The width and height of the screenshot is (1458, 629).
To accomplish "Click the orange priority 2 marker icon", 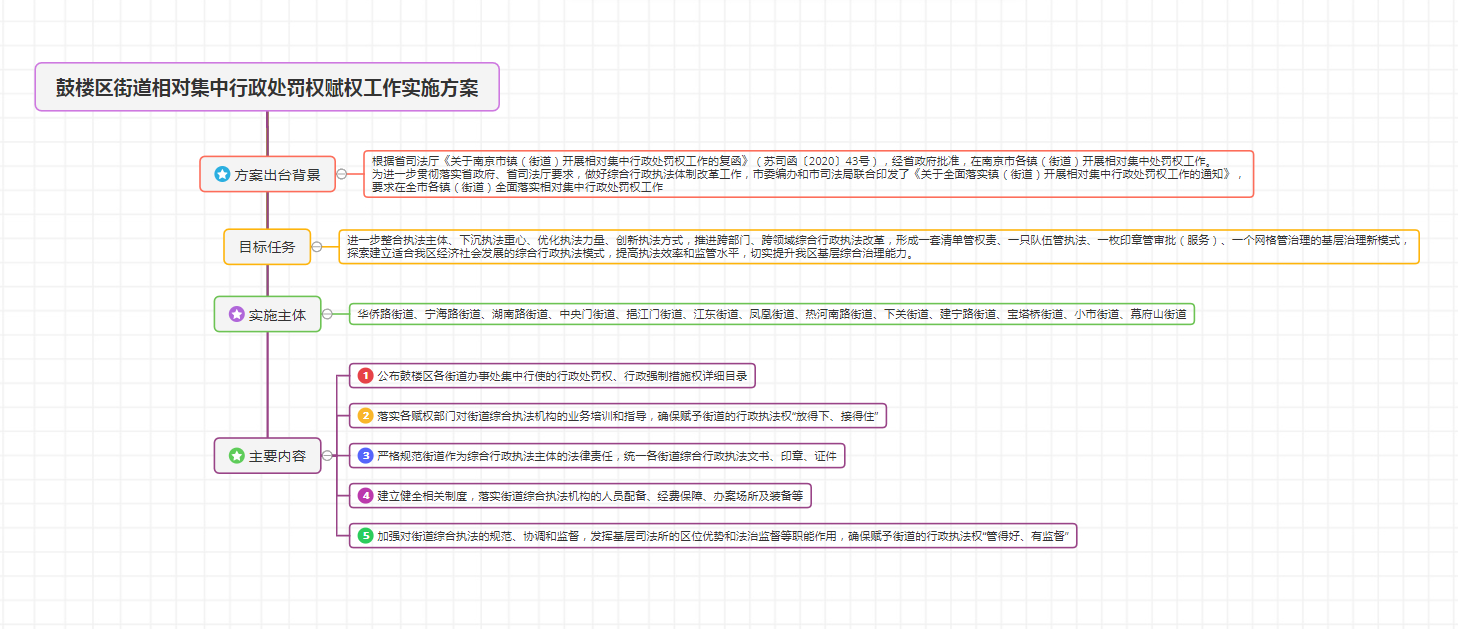I will tap(366, 416).
